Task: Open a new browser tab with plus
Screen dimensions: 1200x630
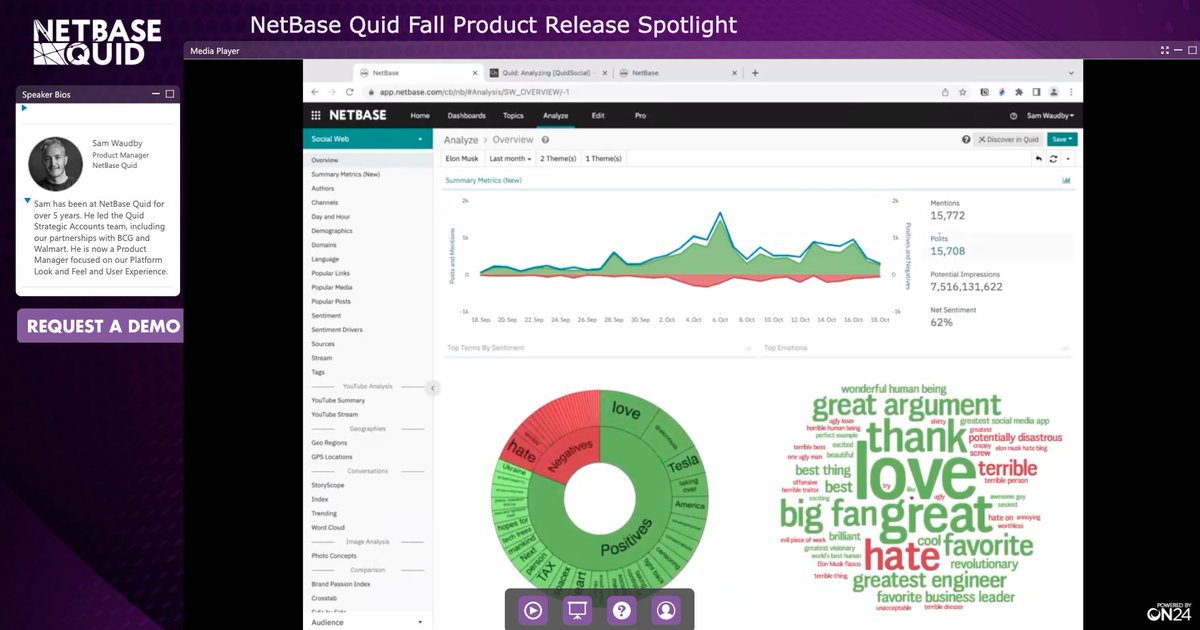Action: tap(755, 73)
